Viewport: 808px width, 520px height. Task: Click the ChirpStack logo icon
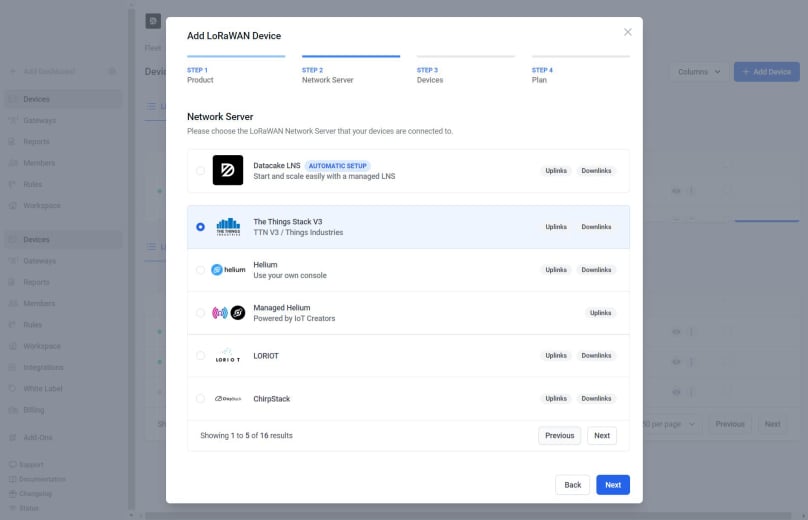[x=228, y=399]
